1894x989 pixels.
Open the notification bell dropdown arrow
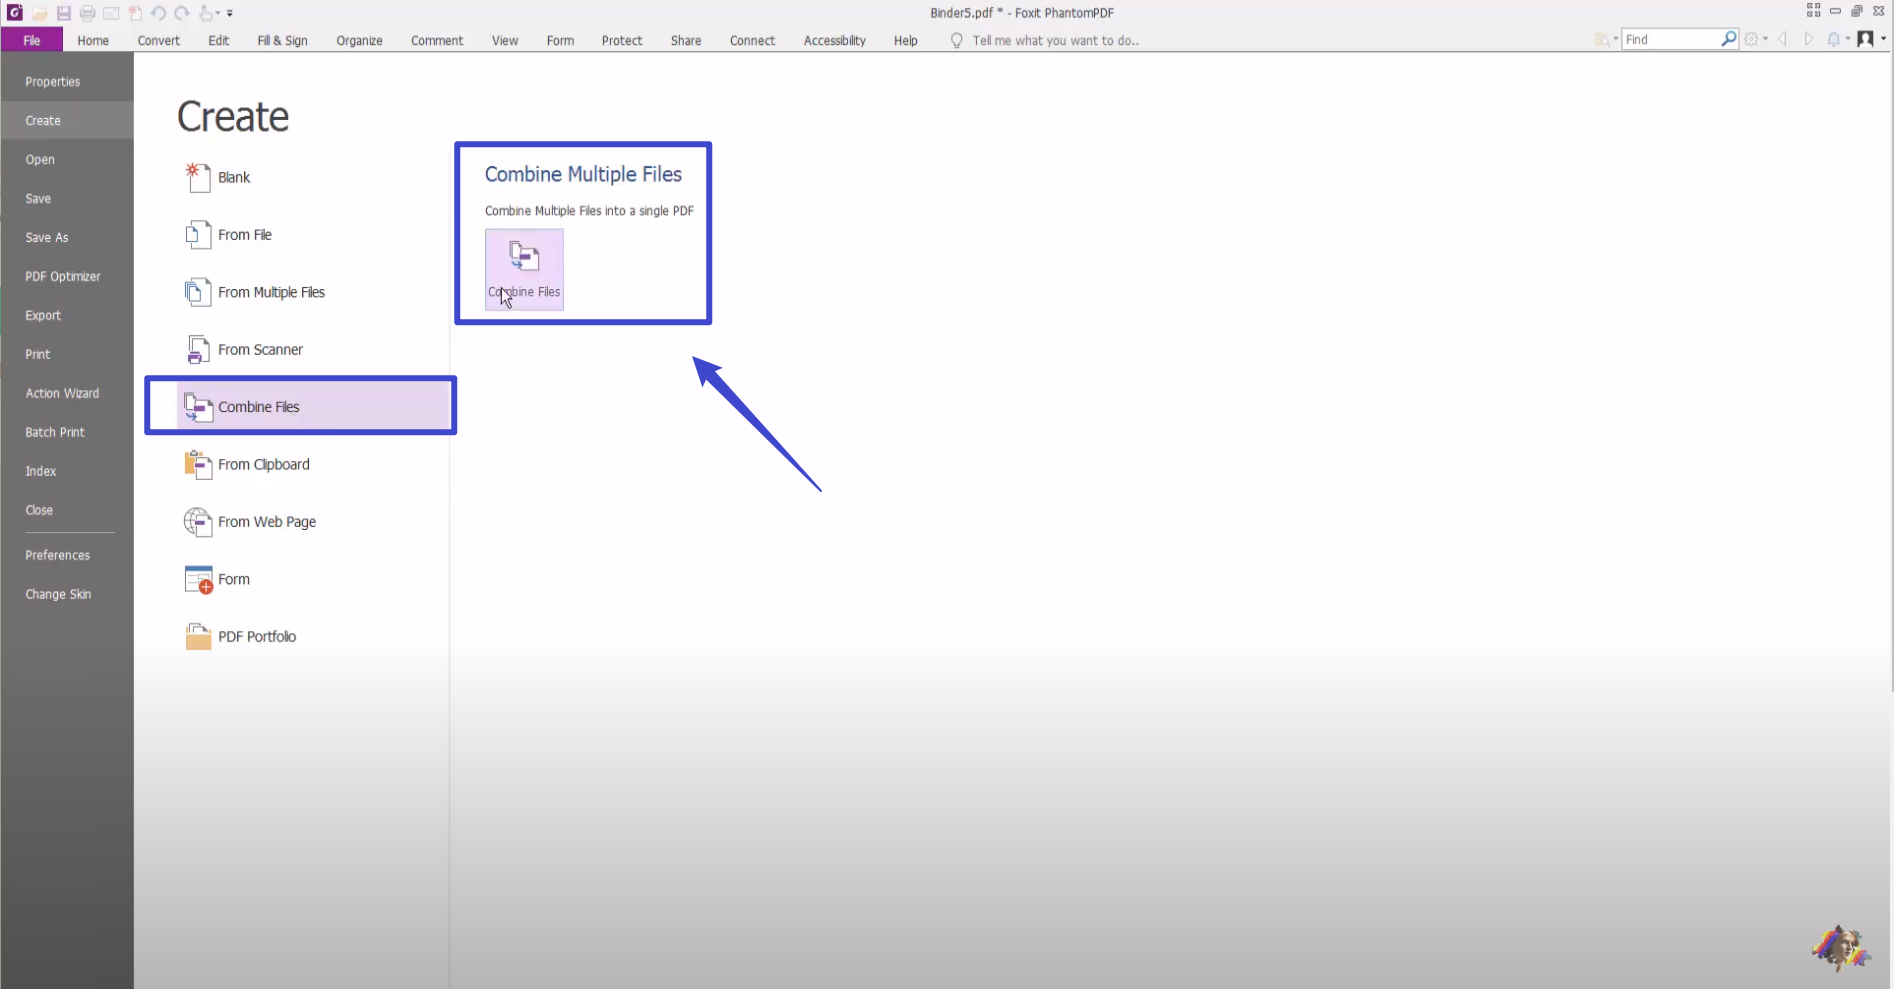pyautogui.click(x=1848, y=38)
